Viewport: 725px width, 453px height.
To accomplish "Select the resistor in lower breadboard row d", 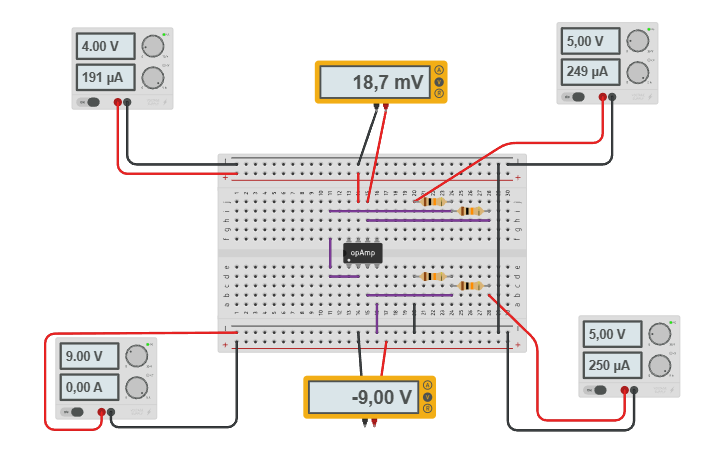I will [x=433, y=276].
